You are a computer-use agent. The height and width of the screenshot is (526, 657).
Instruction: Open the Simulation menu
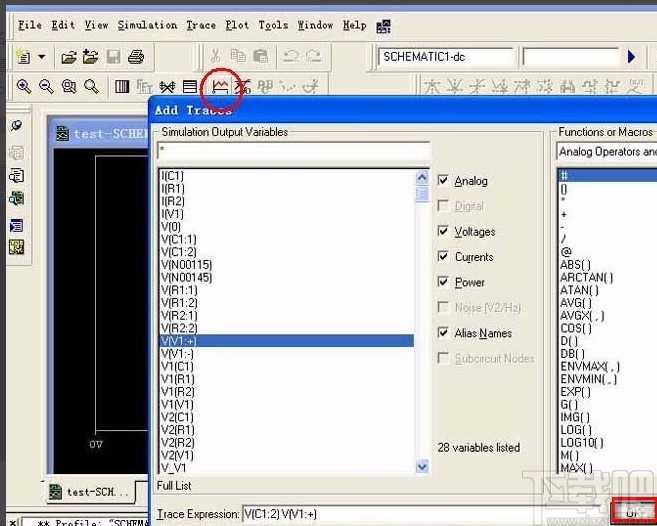click(147, 25)
